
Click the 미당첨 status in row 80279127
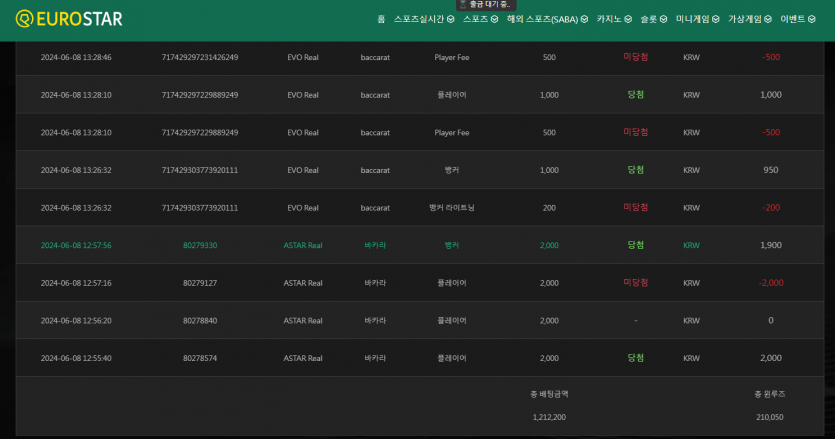pos(635,283)
